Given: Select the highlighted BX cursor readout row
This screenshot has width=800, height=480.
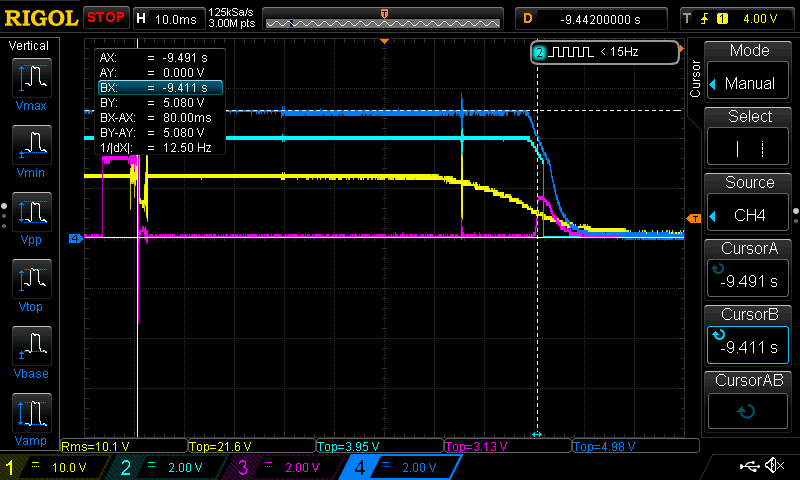Looking at the screenshot, I should point(160,88).
